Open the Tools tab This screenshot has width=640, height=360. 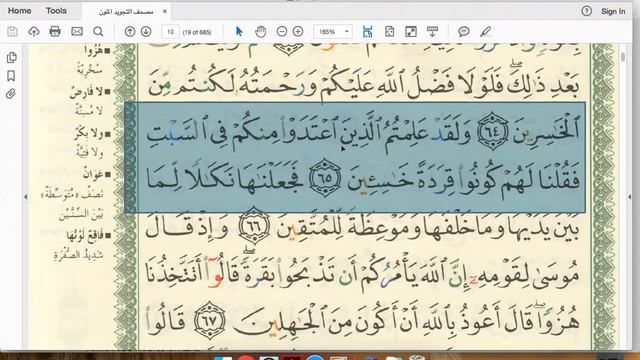point(56,11)
